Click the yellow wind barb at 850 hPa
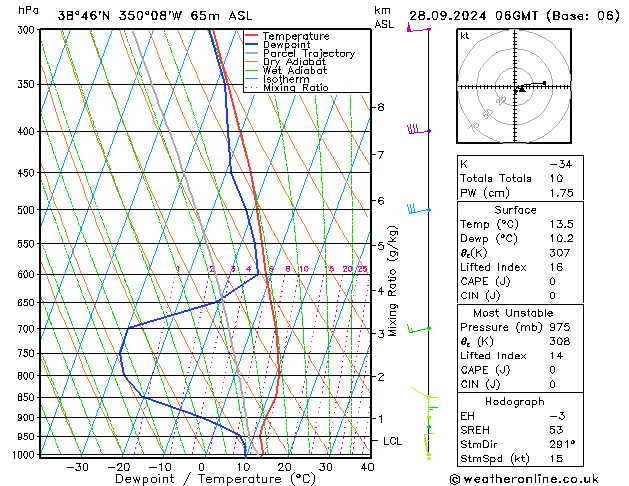 (x=423, y=394)
